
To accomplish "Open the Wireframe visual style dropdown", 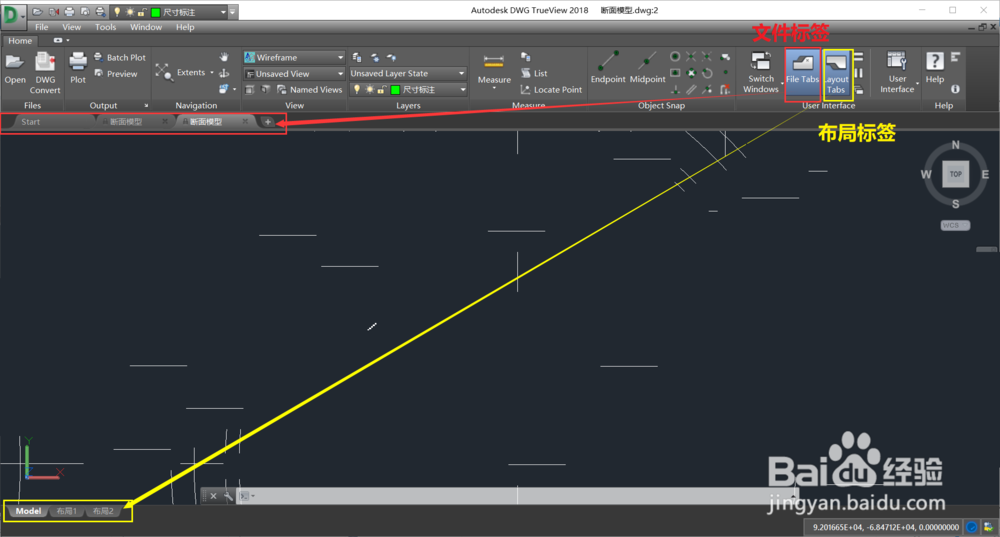I will coord(294,57).
